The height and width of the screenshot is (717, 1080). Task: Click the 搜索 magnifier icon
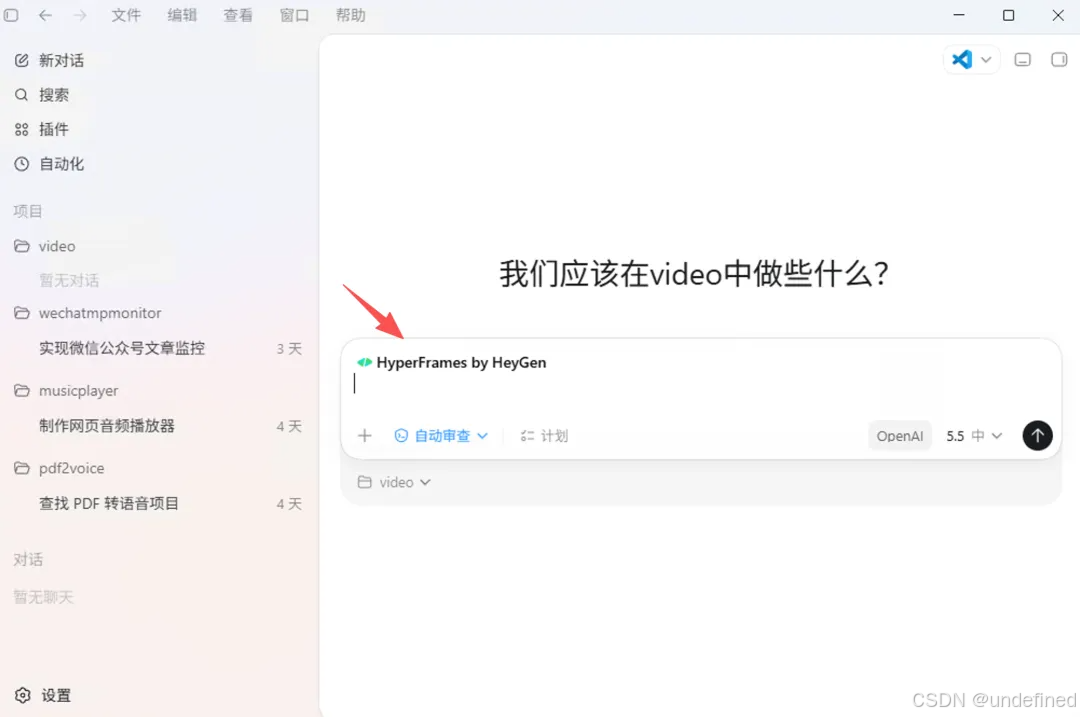22,95
